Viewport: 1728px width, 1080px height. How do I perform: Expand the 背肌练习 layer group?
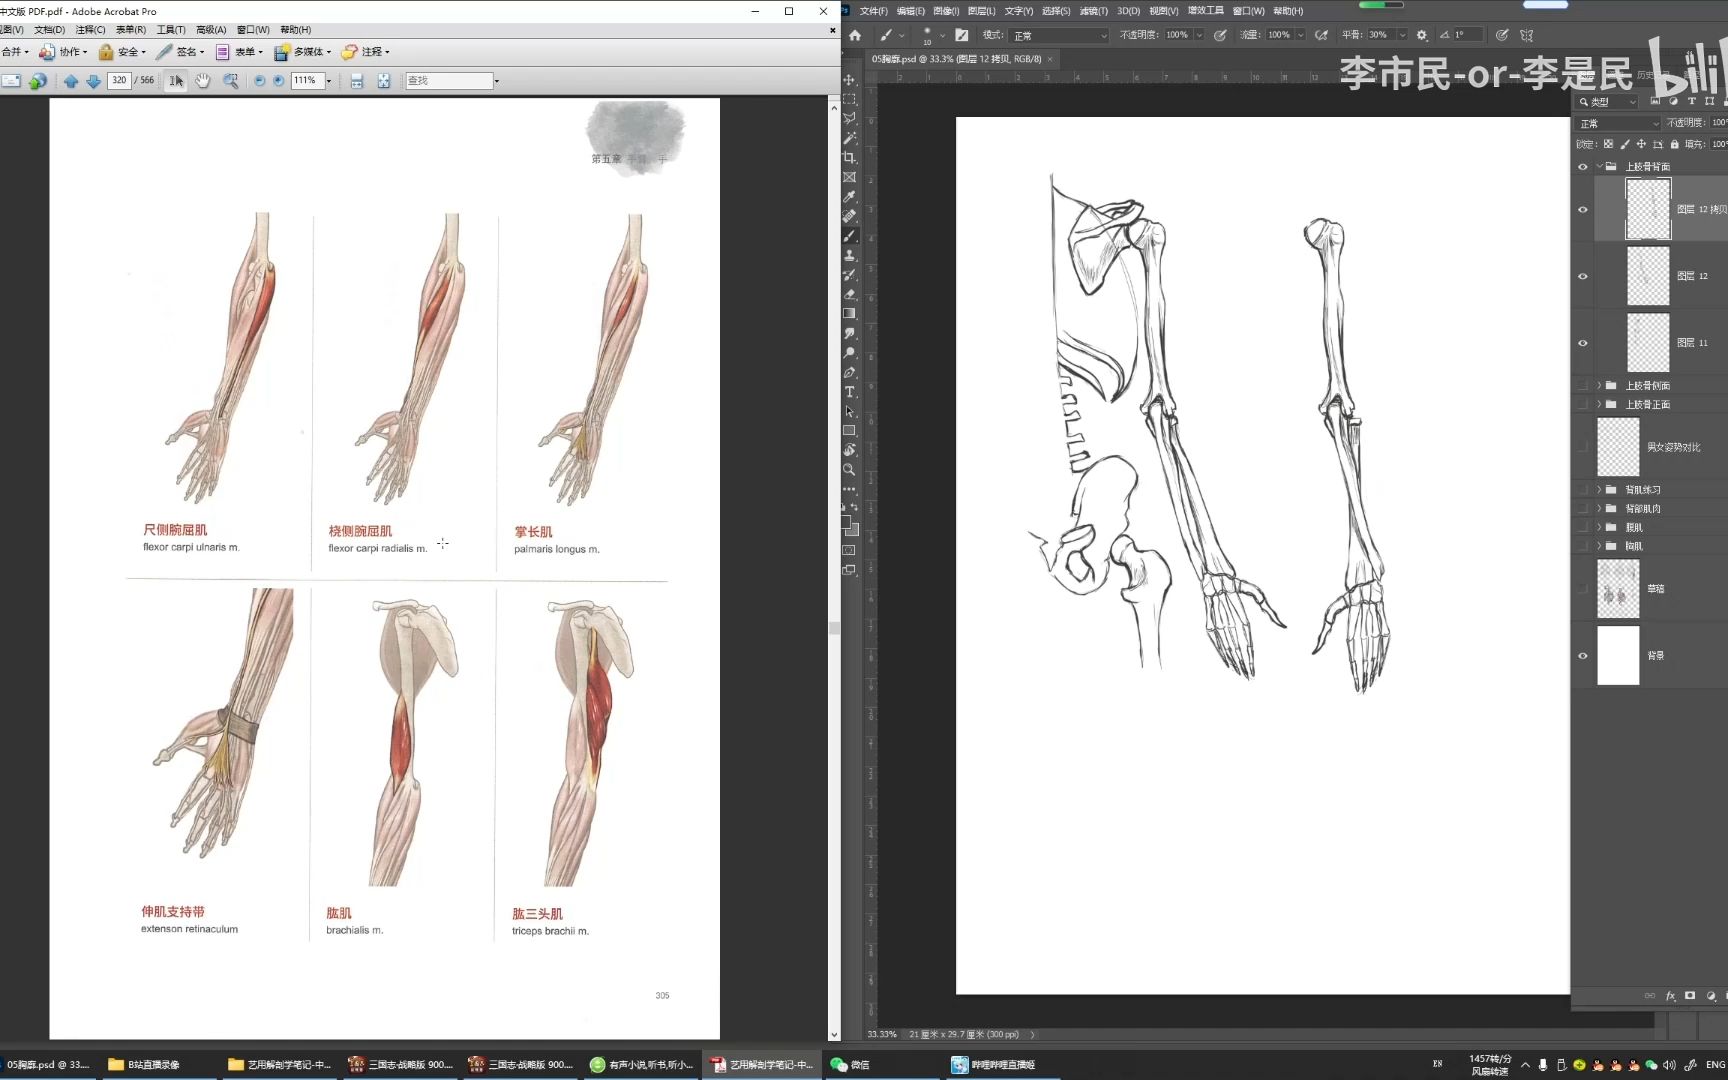pyautogui.click(x=1599, y=490)
